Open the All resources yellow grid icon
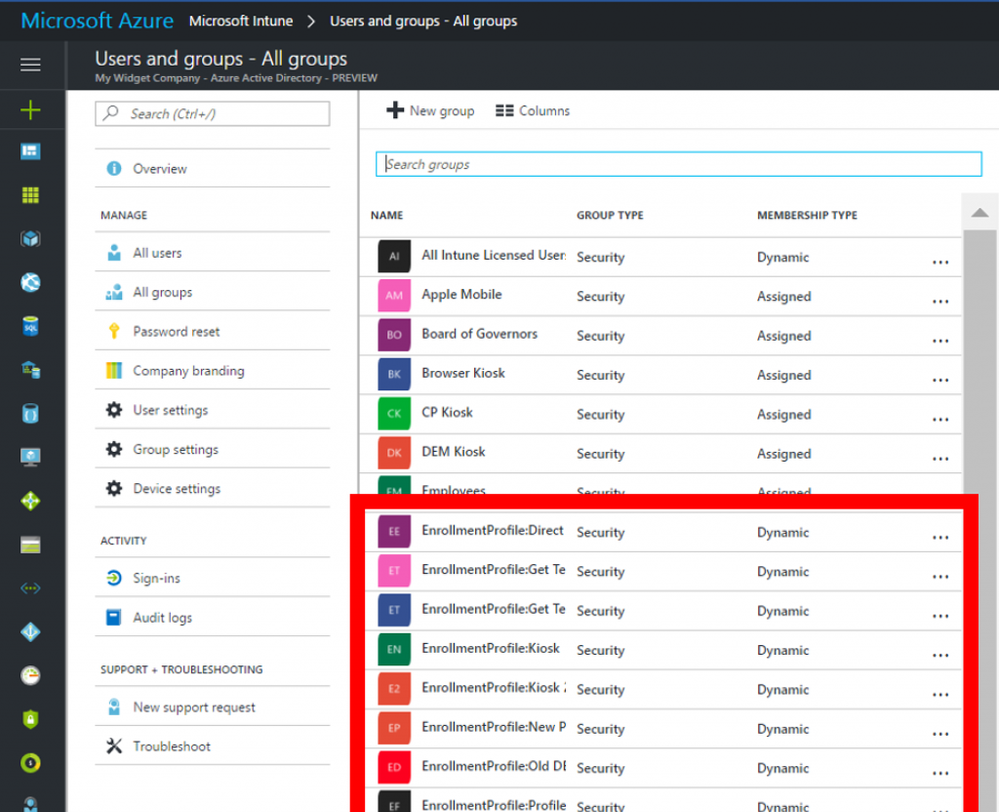The height and width of the screenshot is (812, 999). pyautogui.click(x=30, y=194)
